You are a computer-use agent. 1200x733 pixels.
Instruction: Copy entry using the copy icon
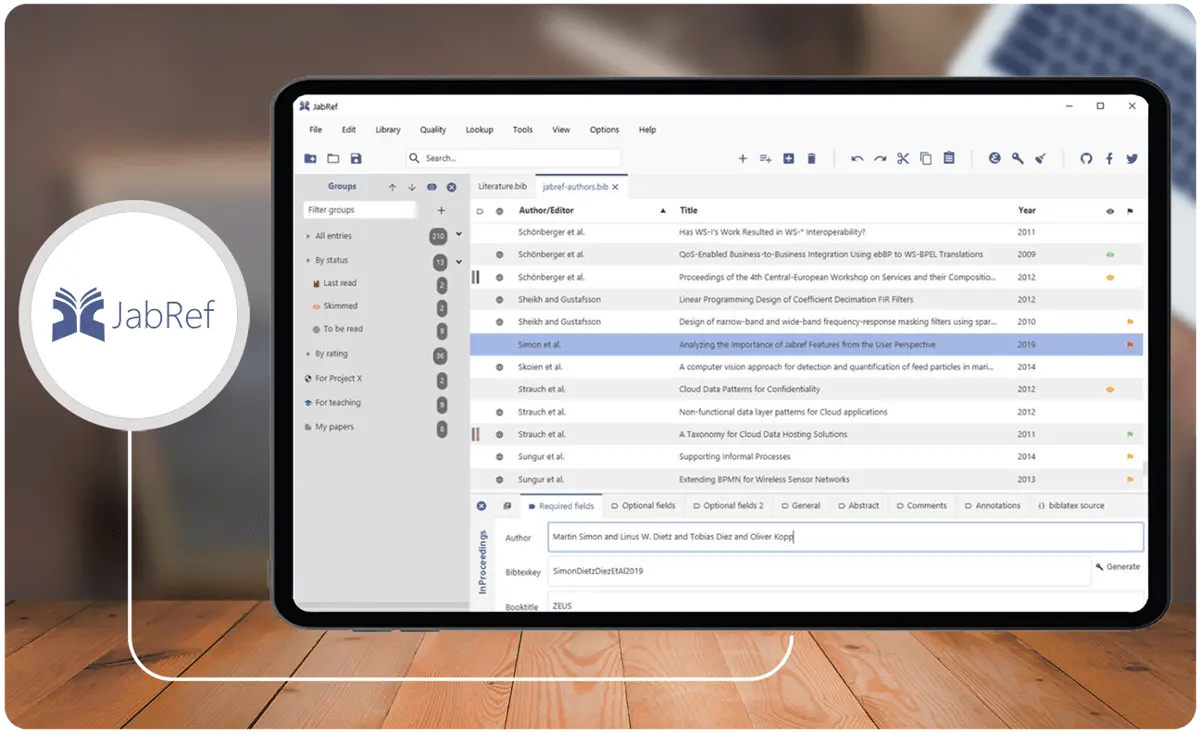(926, 158)
